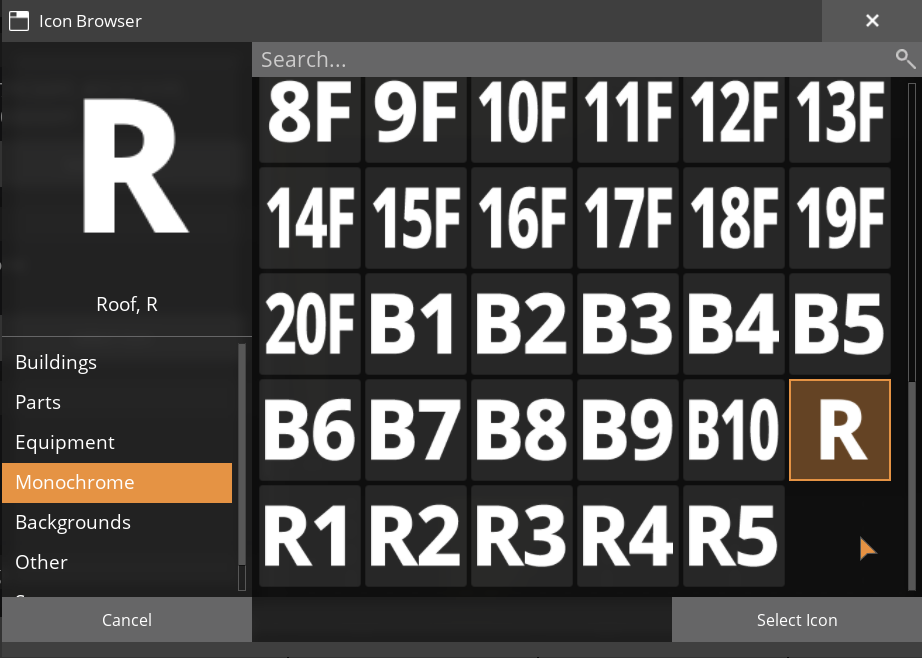Pick the 13F floor icon
The width and height of the screenshot is (922, 658).
click(840, 119)
